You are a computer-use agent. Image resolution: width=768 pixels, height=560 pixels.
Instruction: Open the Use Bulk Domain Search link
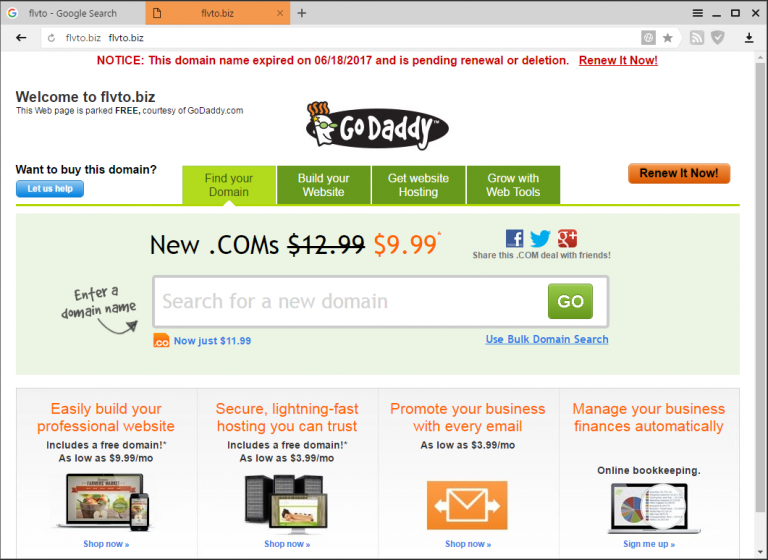(x=547, y=339)
